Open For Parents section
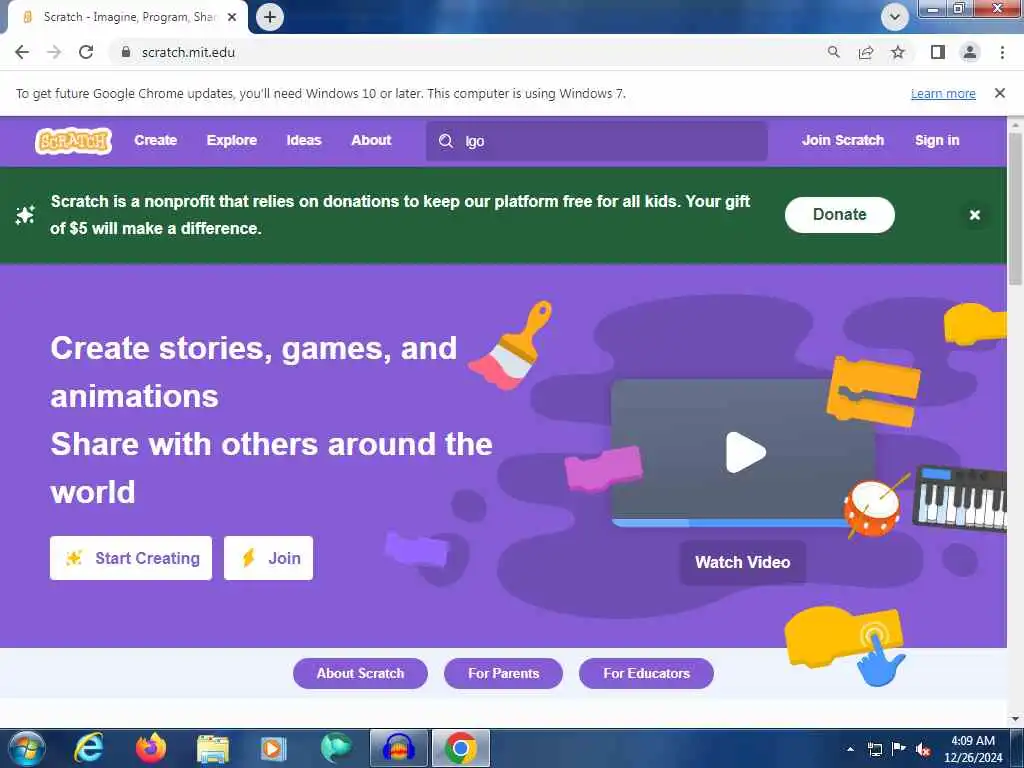Screen dimensions: 1024x768 click(504, 673)
